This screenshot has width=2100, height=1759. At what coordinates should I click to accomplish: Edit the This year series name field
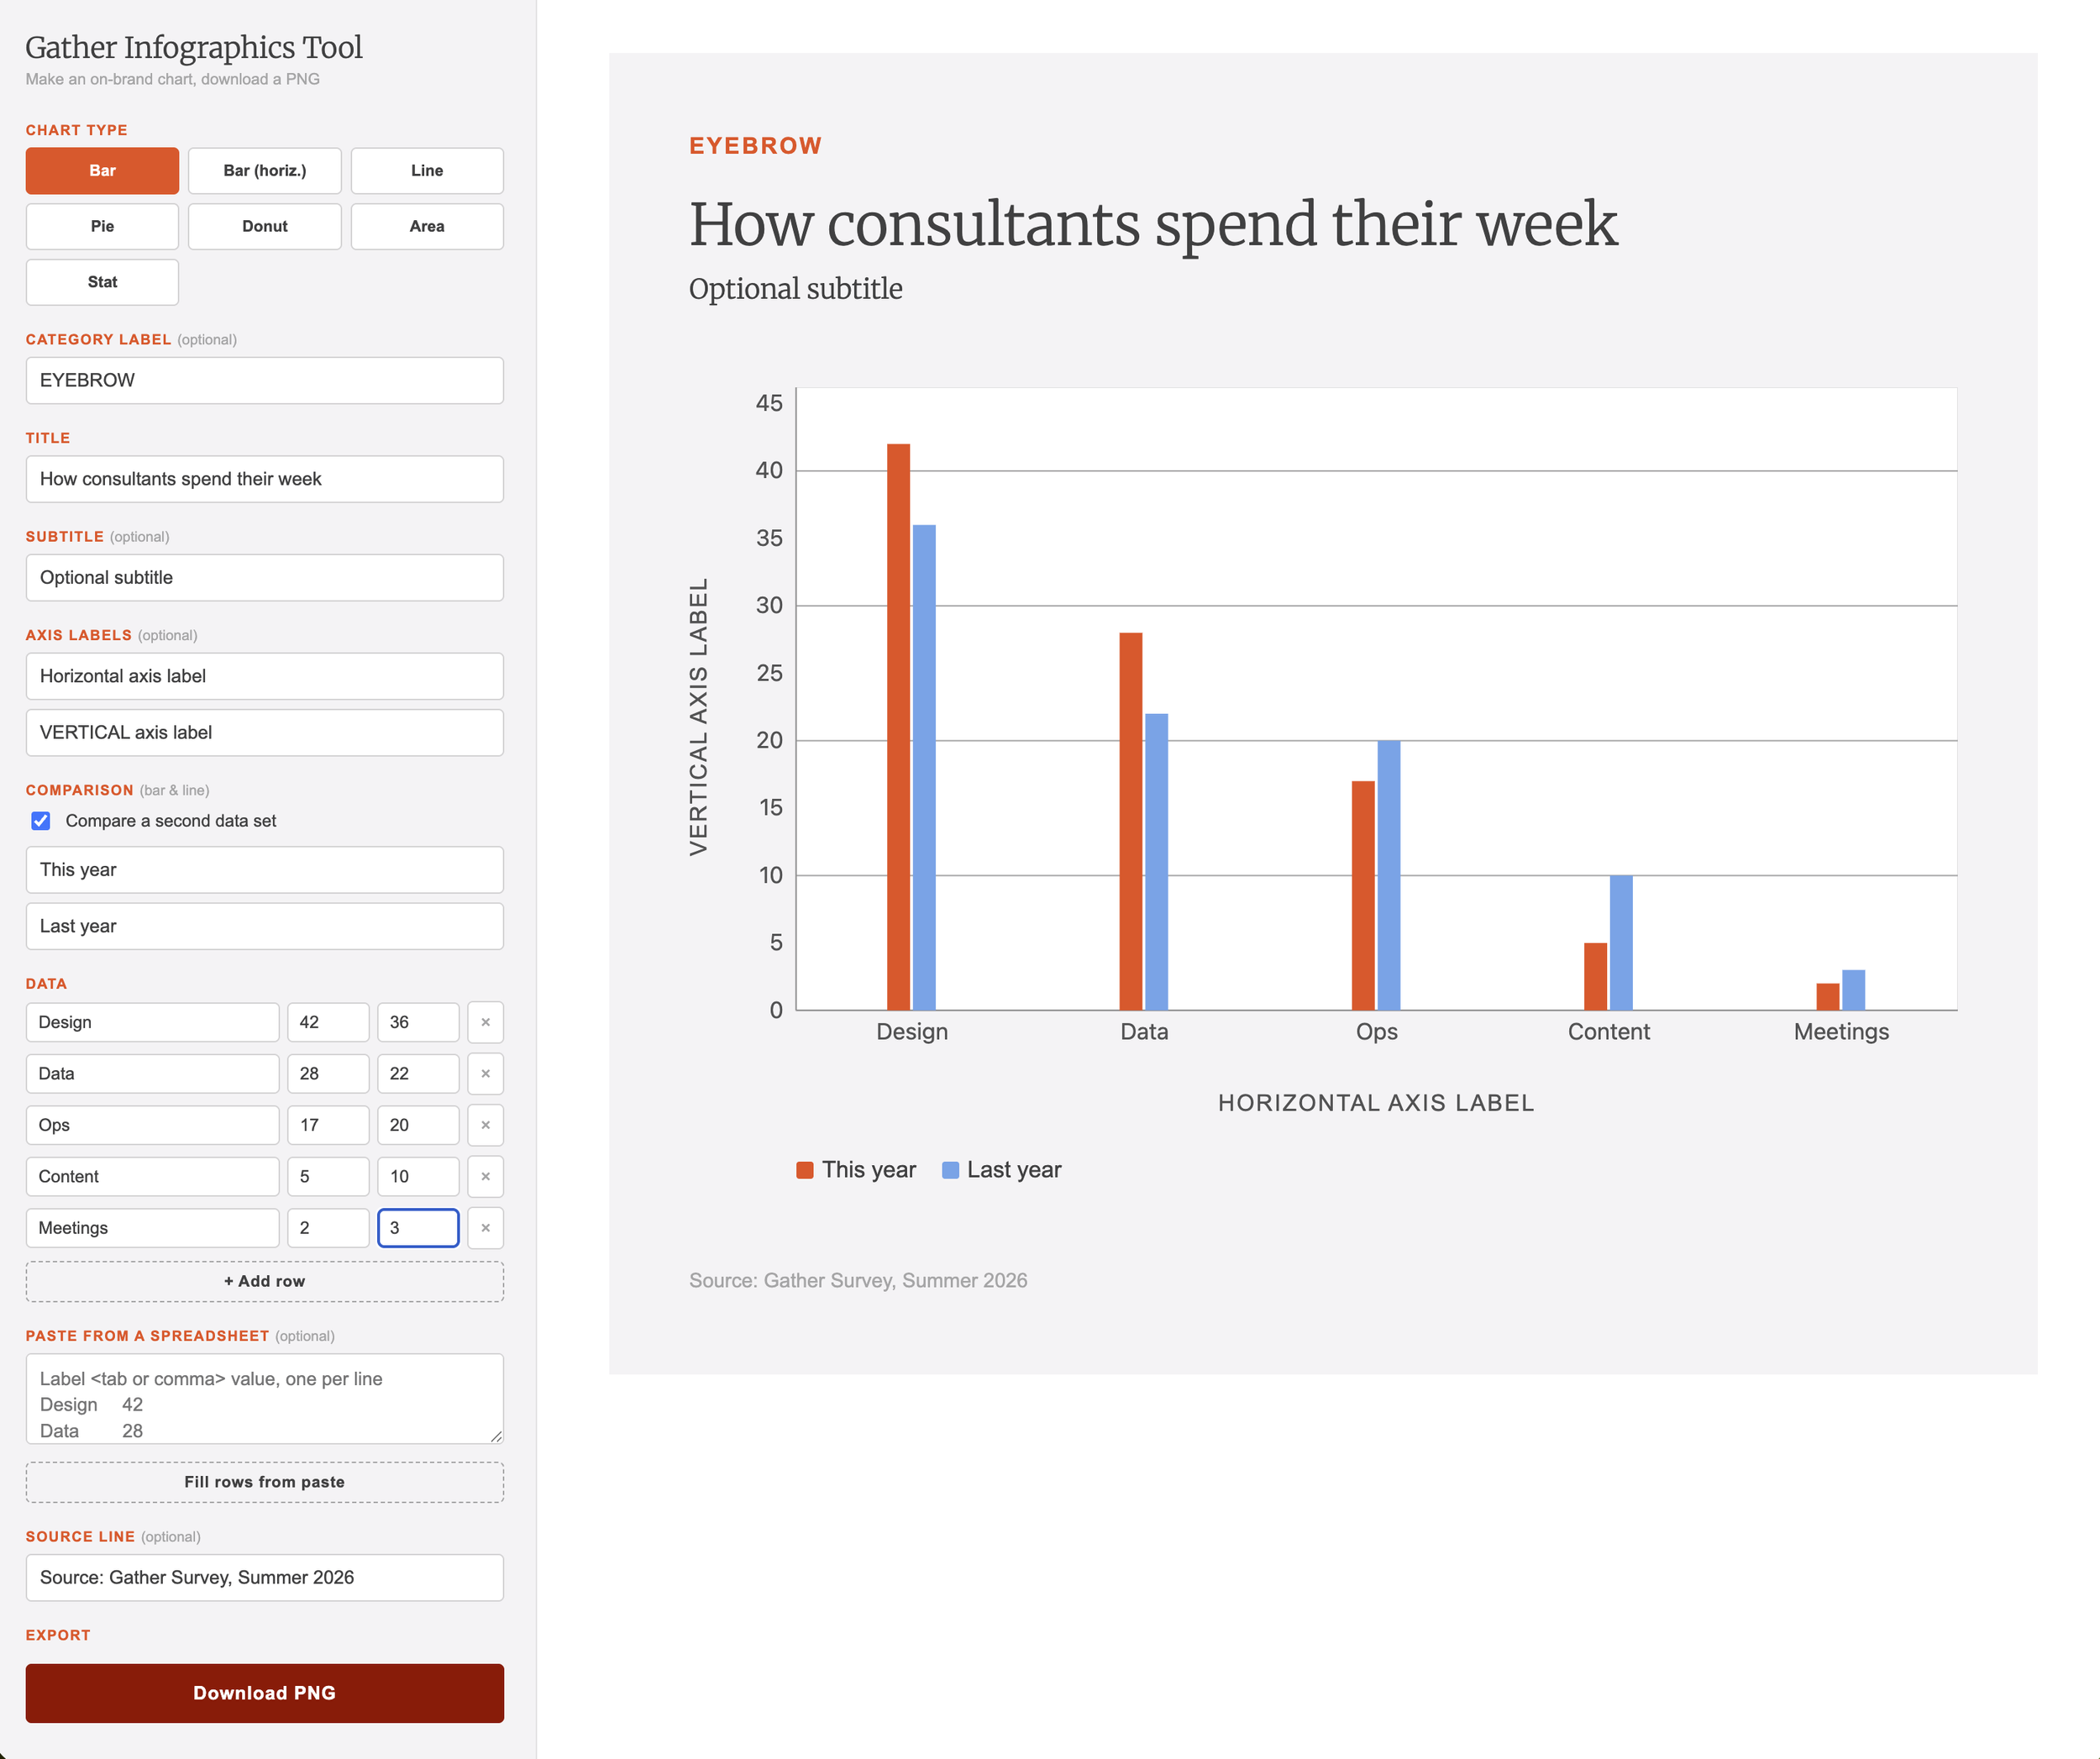pos(265,870)
